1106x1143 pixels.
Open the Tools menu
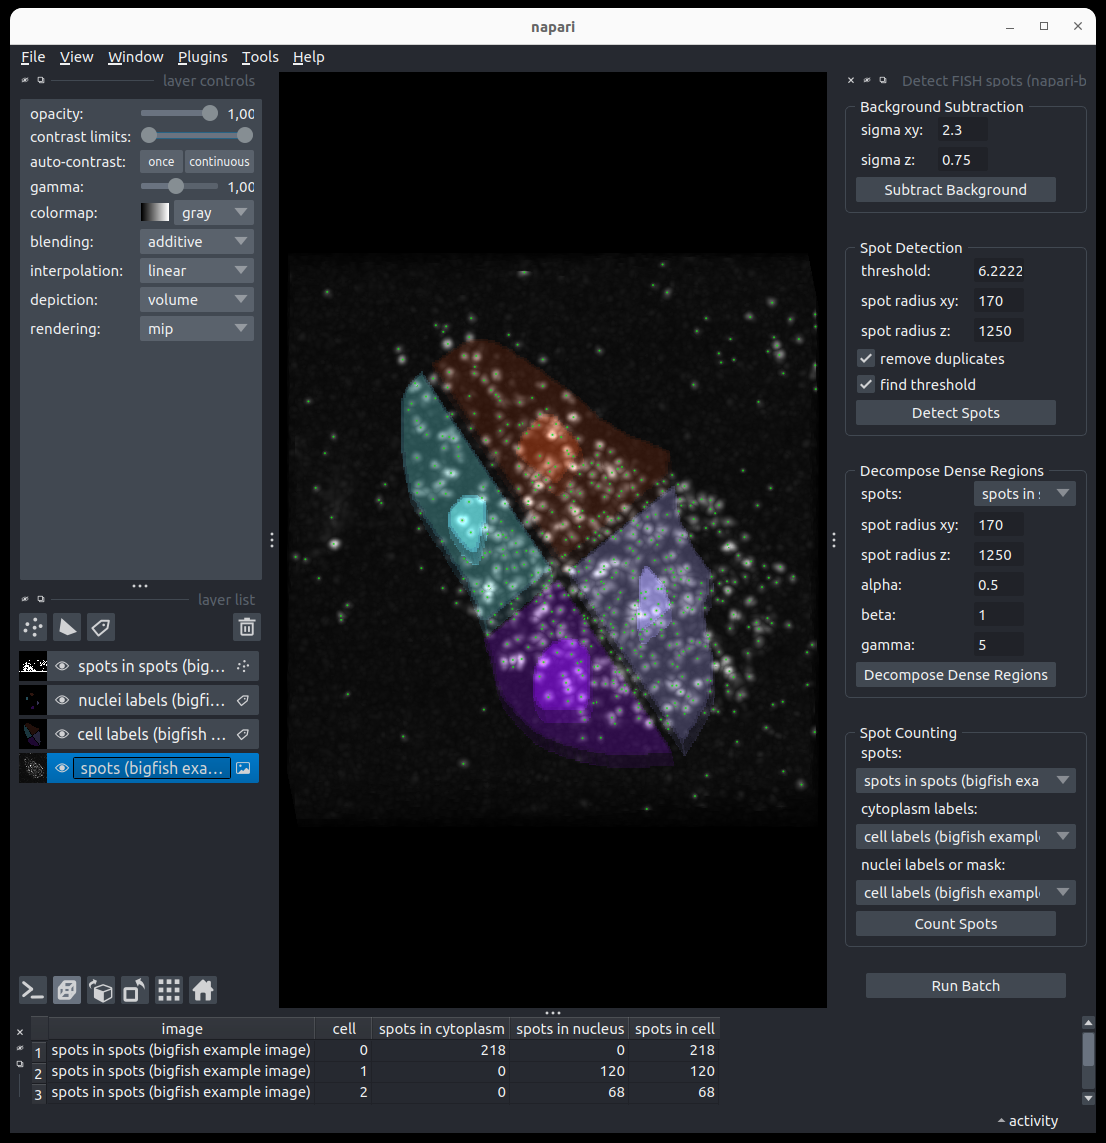260,57
